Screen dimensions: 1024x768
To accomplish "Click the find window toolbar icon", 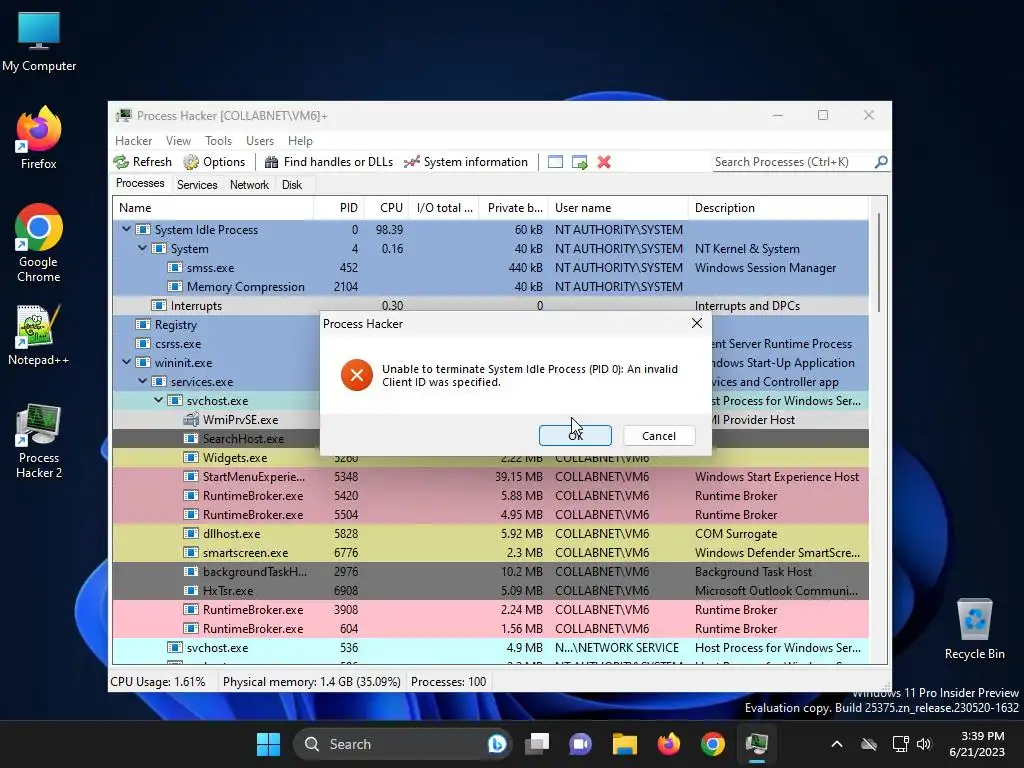I will [x=555, y=162].
